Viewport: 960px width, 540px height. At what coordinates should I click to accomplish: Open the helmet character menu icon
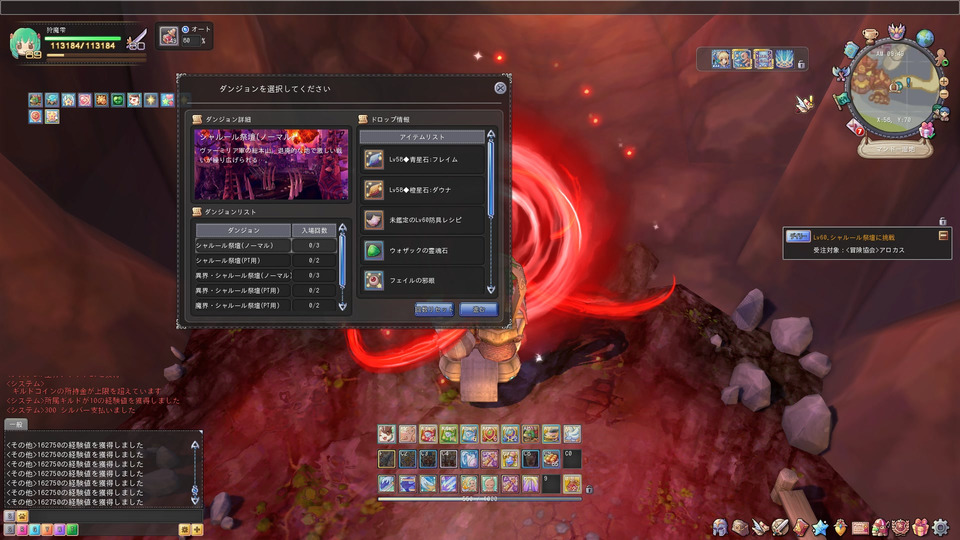[720, 527]
